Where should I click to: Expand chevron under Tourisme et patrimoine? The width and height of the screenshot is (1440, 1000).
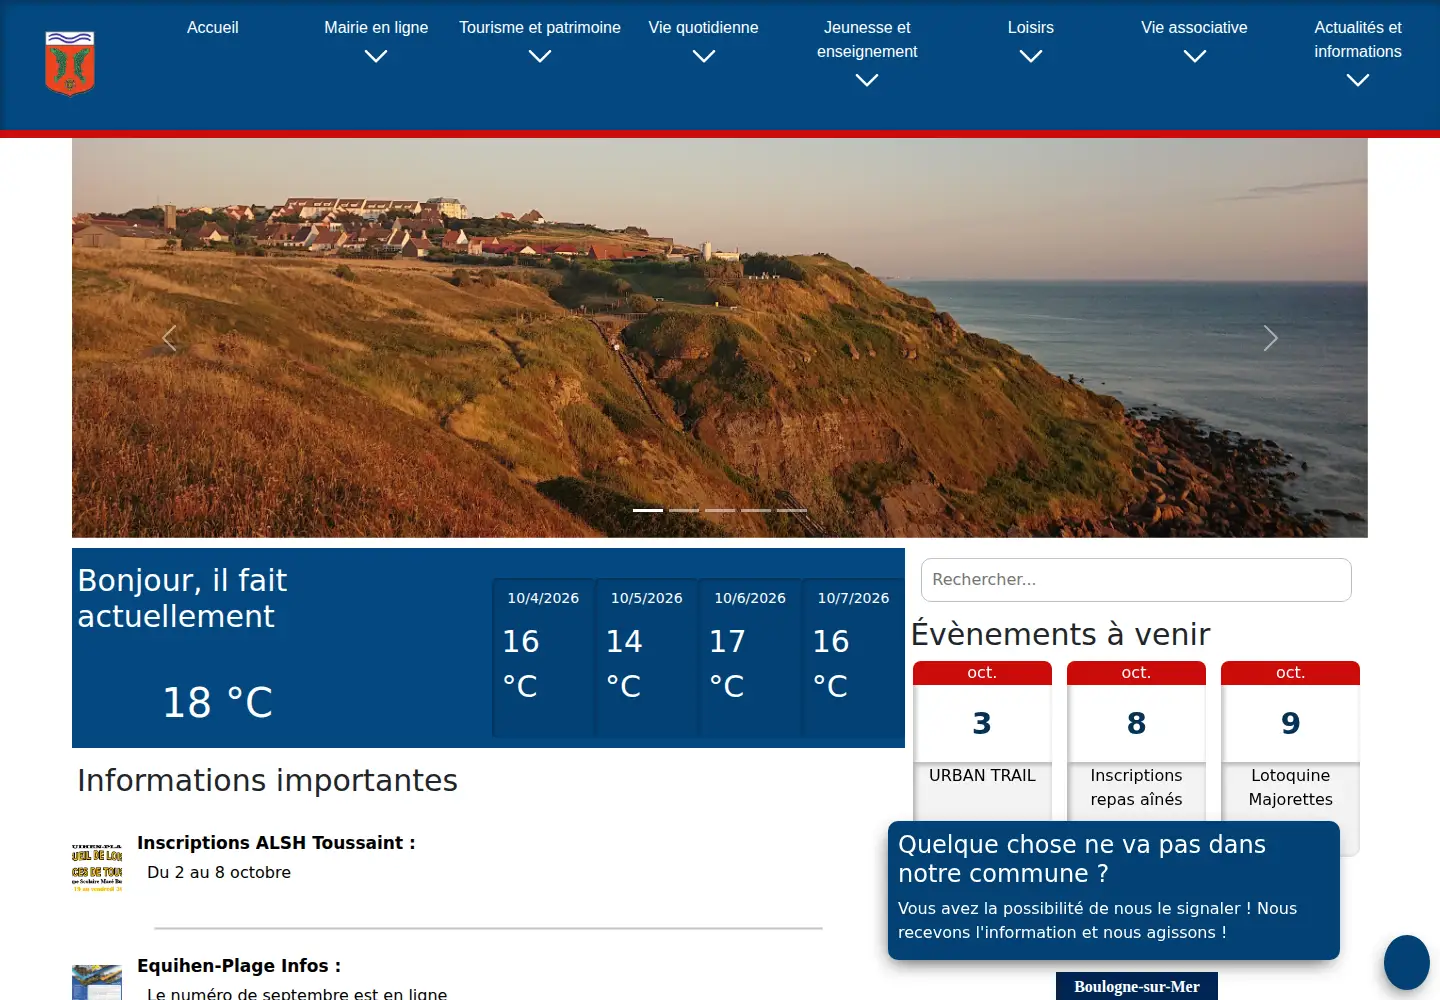[x=540, y=57]
